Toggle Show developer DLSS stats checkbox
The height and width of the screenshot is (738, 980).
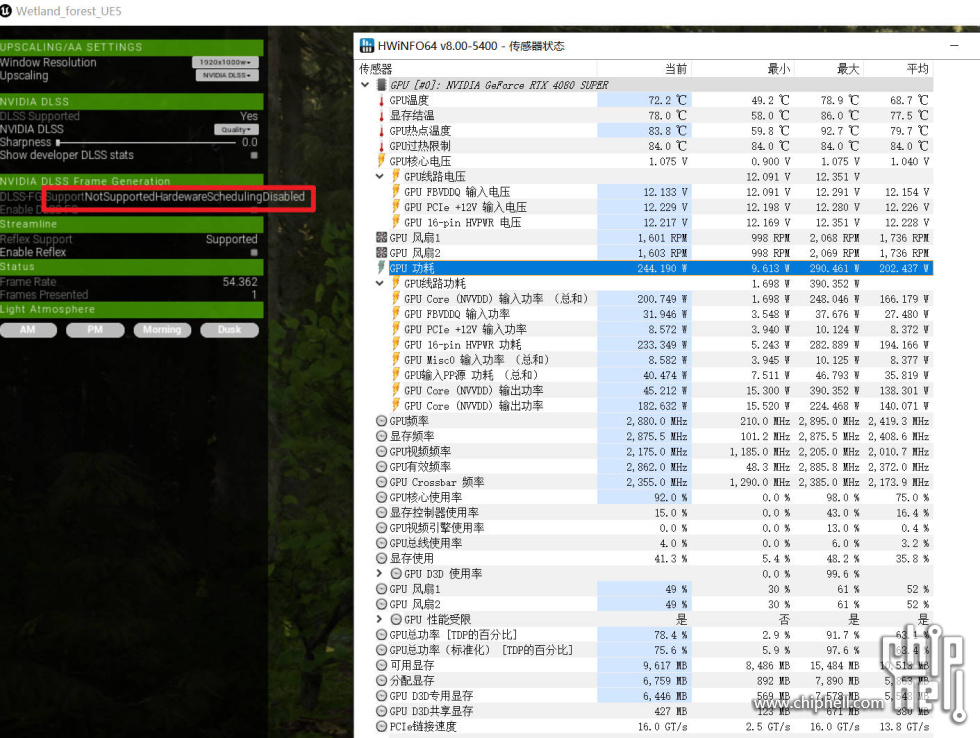point(254,155)
